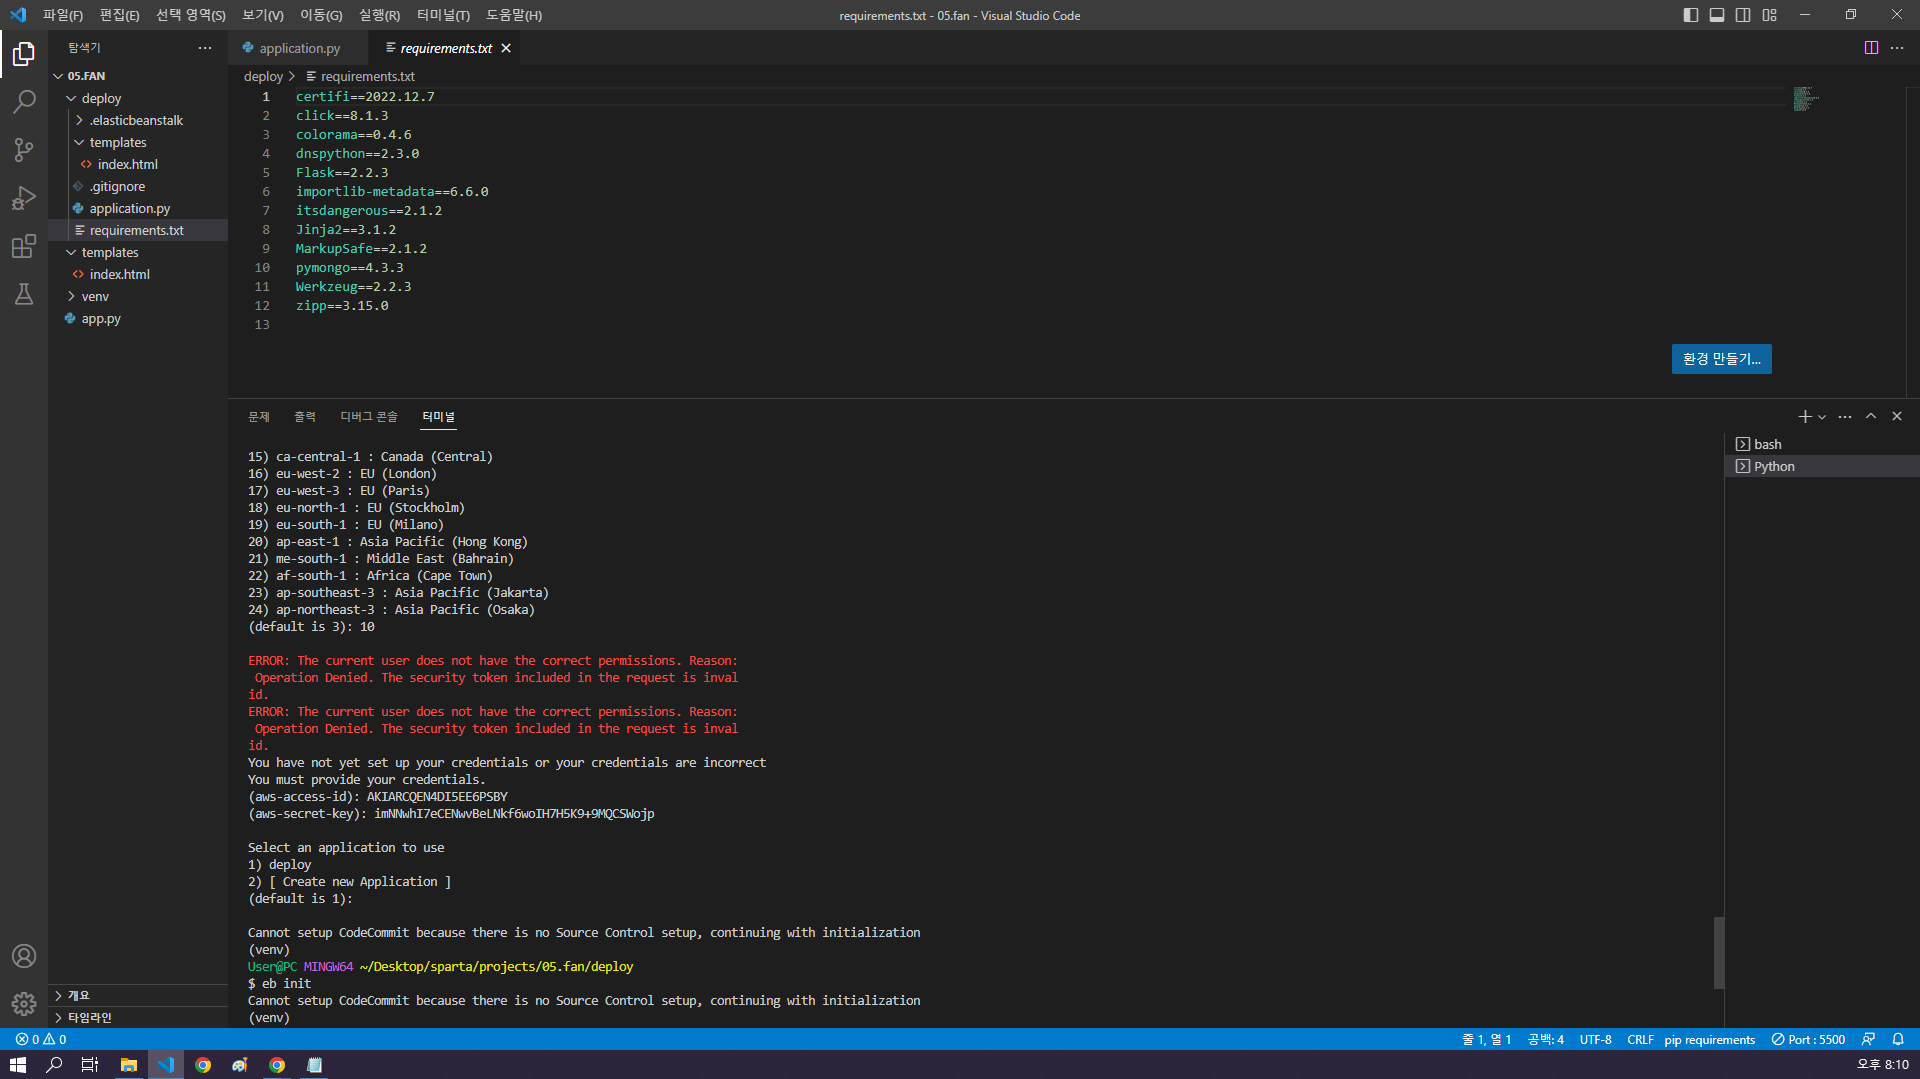Viewport: 1920px width, 1079px height.
Task: Toggle secondary side bar layout icon
Action: 1743,15
